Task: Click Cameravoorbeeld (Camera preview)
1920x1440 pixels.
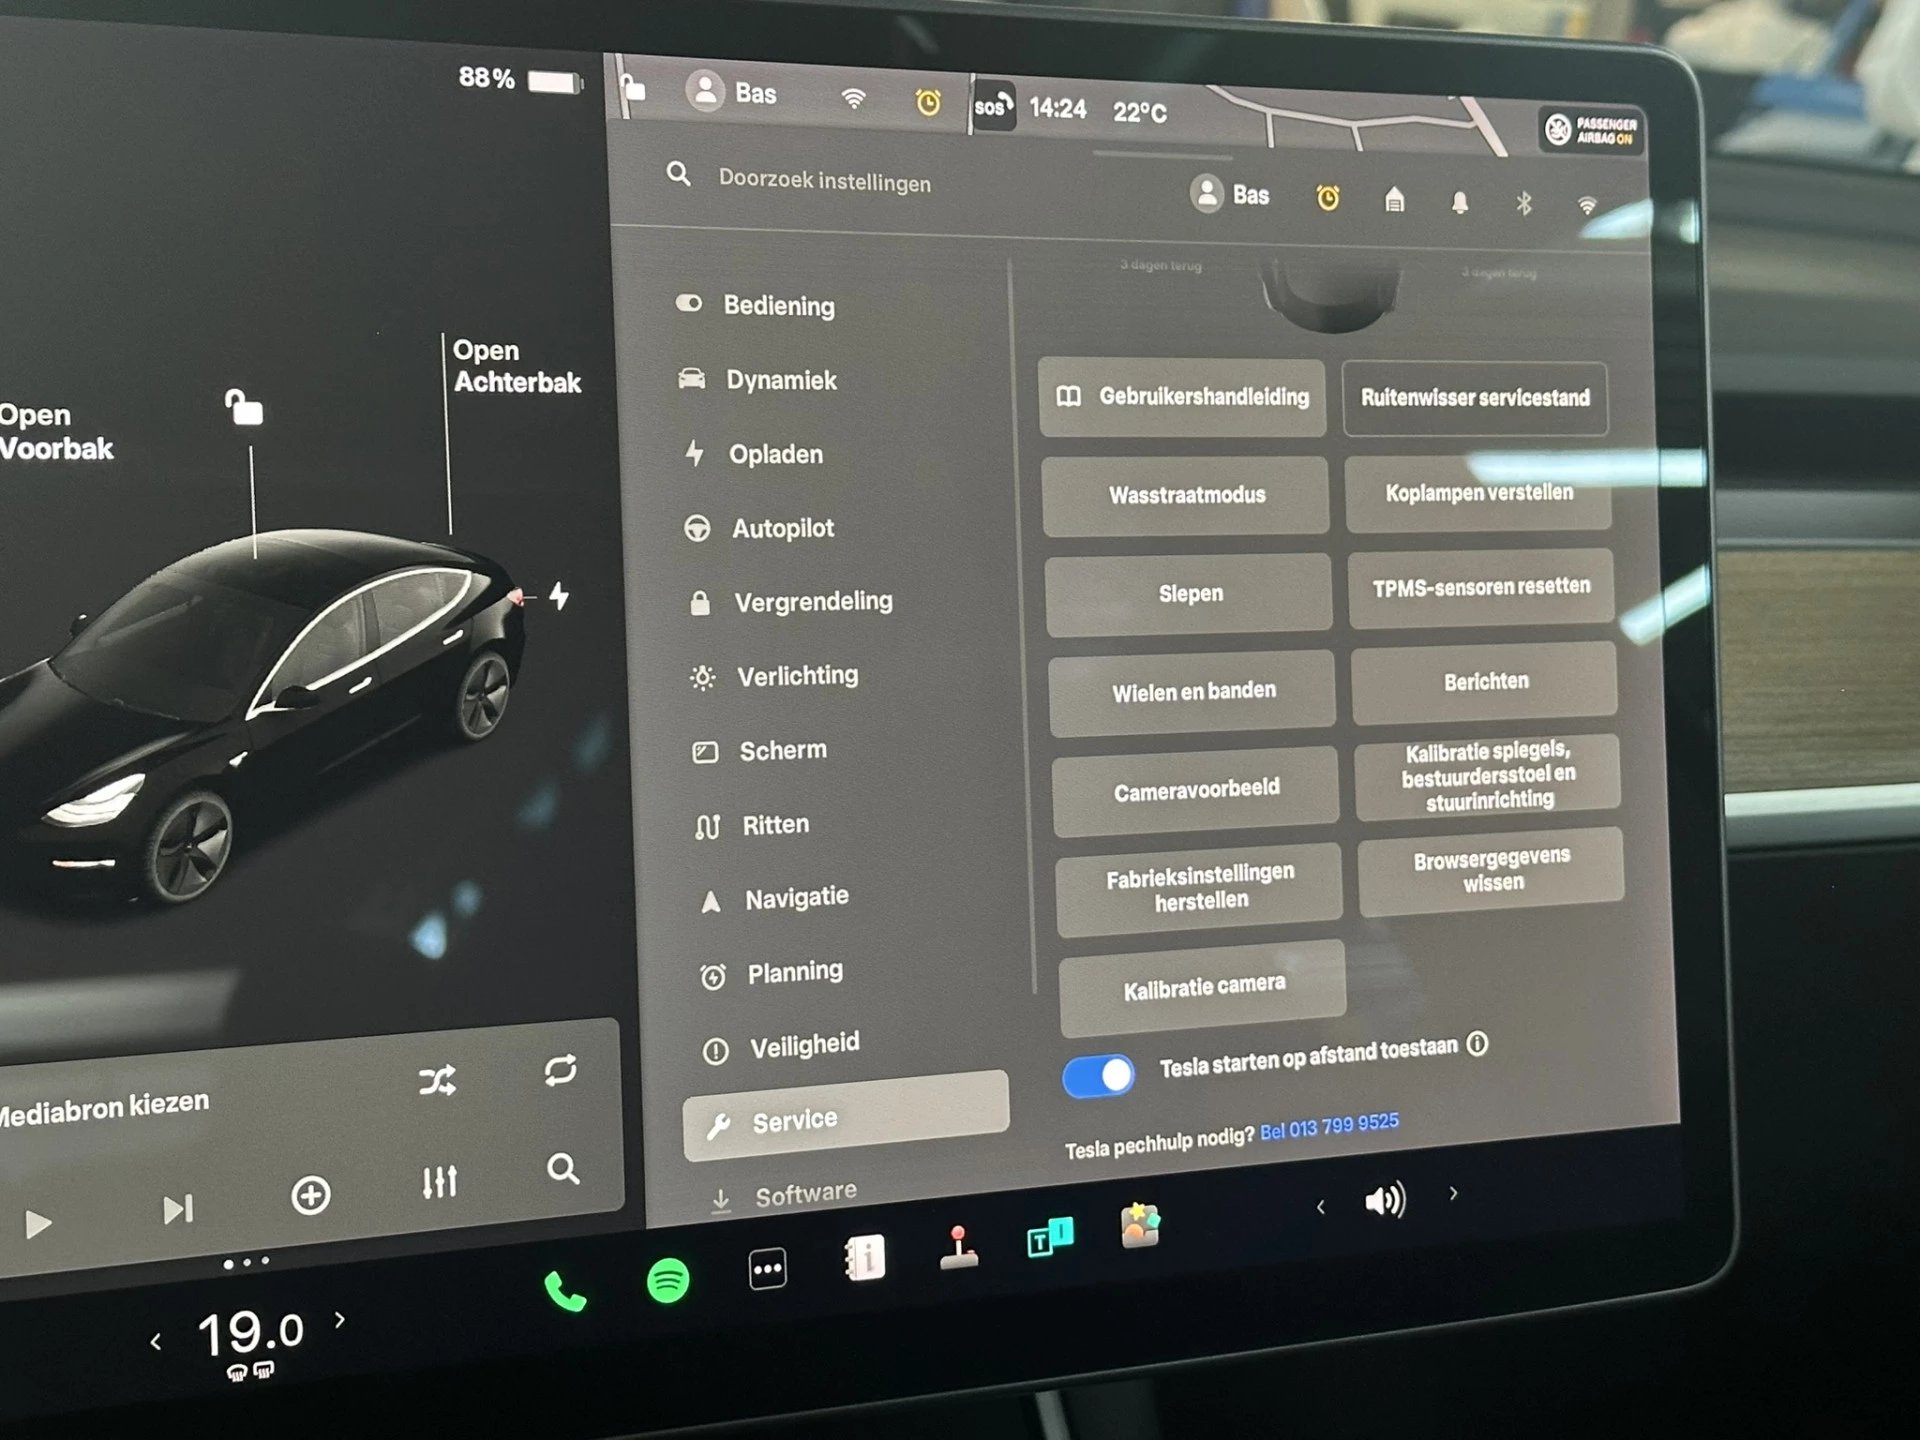Action: click(1194, 787)
